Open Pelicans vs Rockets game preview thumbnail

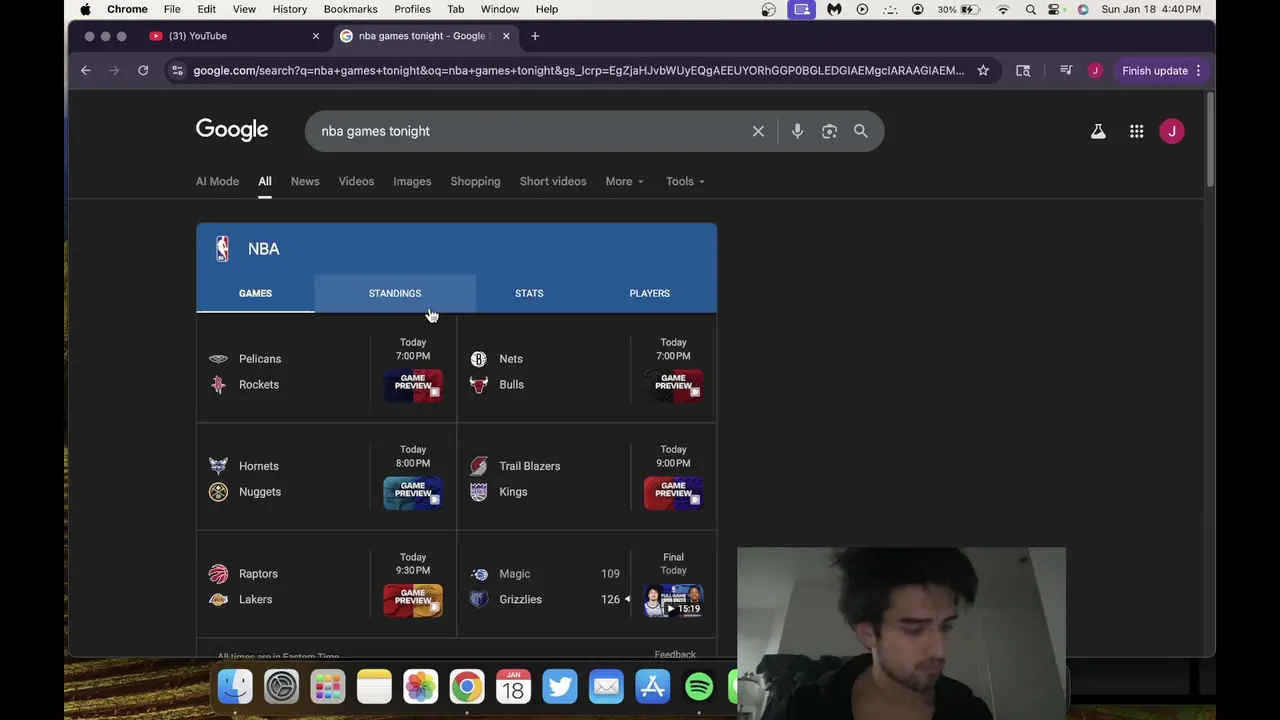pyautogui.click(x=413, y=385)
